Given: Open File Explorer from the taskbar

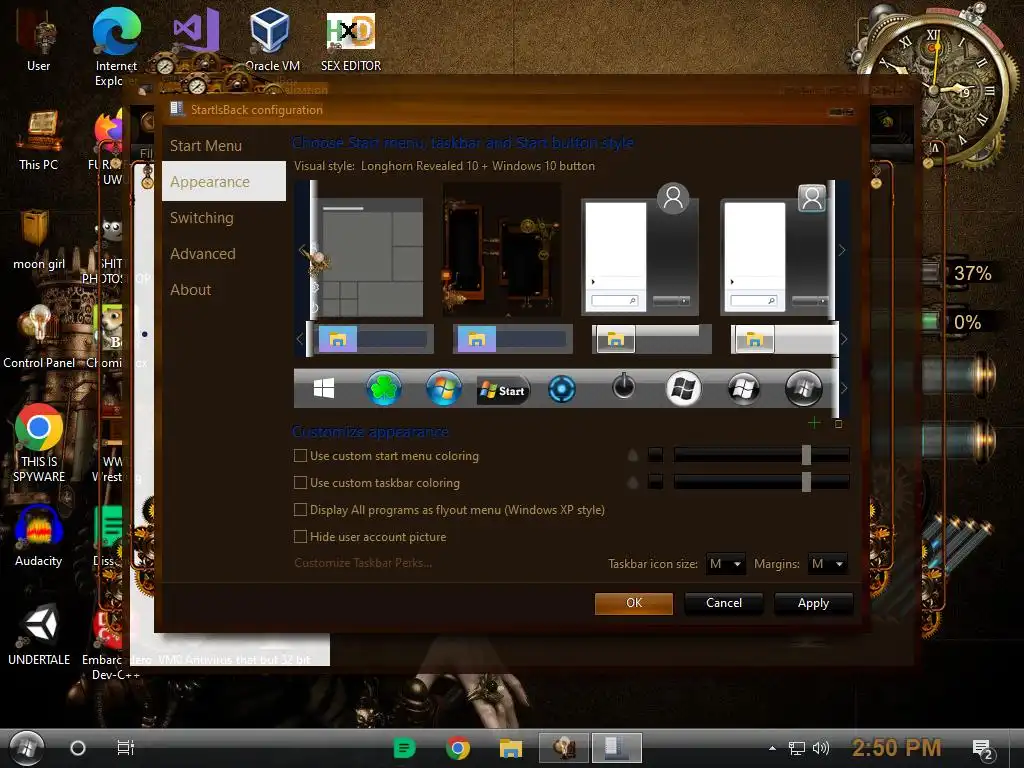Looking at the screenshot, I should point(511,748).
